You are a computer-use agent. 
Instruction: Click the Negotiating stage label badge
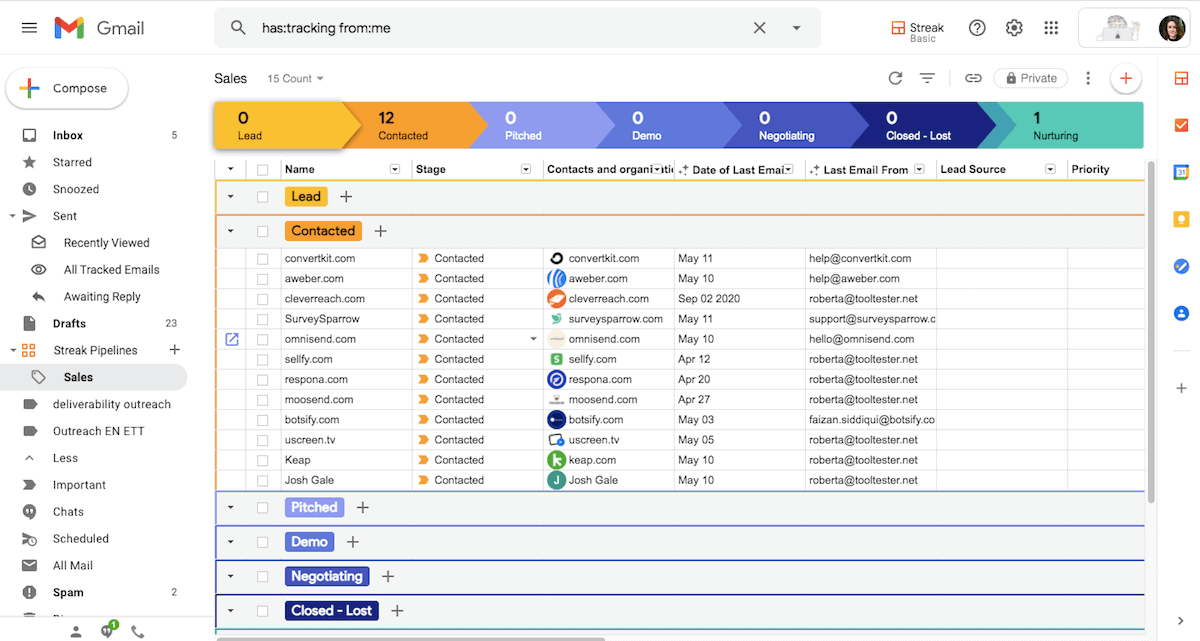click(327, 576)
